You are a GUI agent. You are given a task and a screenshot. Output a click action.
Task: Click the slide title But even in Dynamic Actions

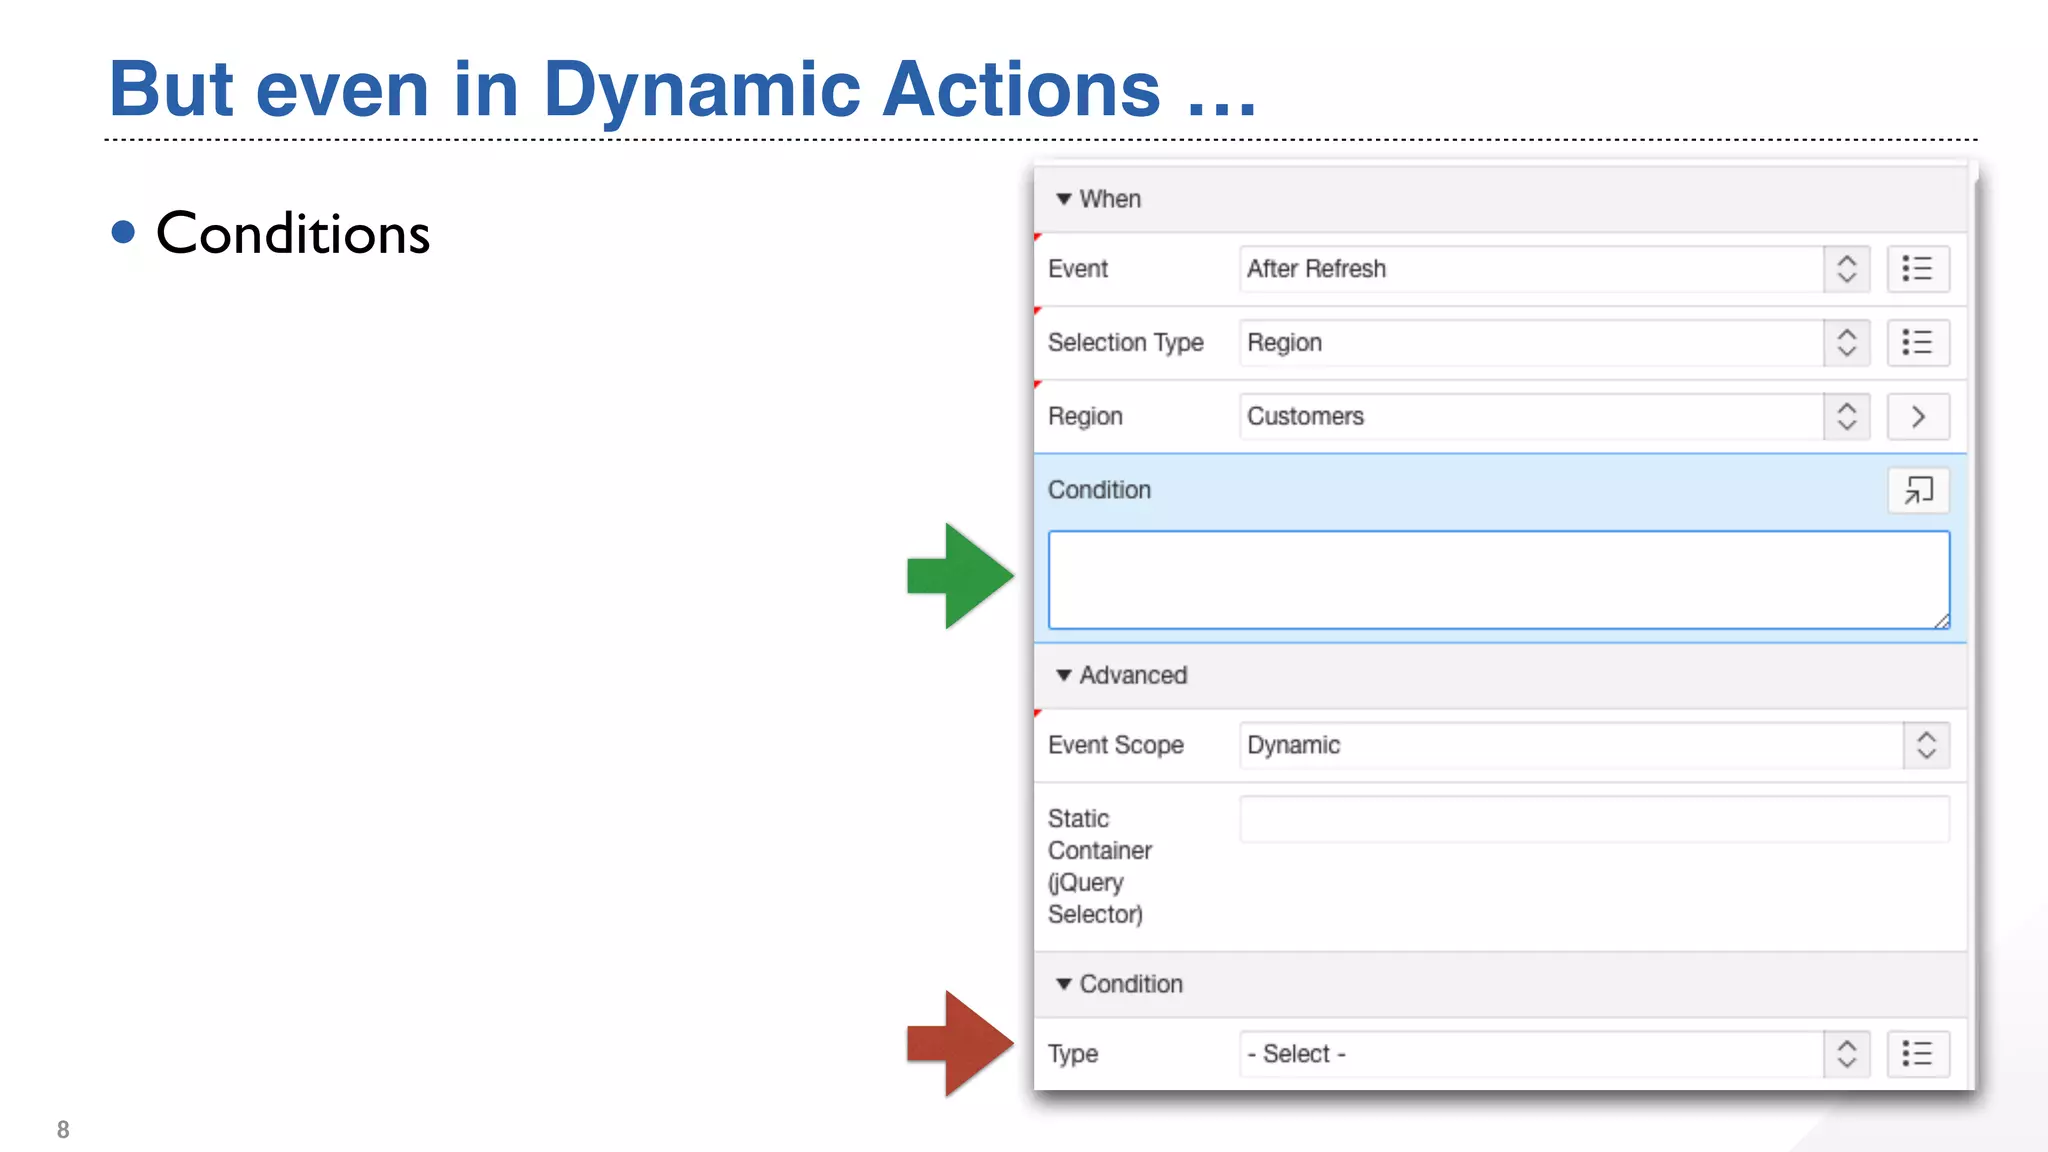pyautogui.click(x=683, y=89)
